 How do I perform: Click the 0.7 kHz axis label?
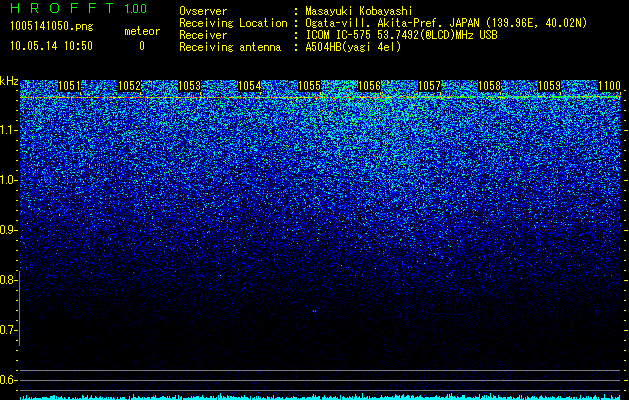(7, 330)
